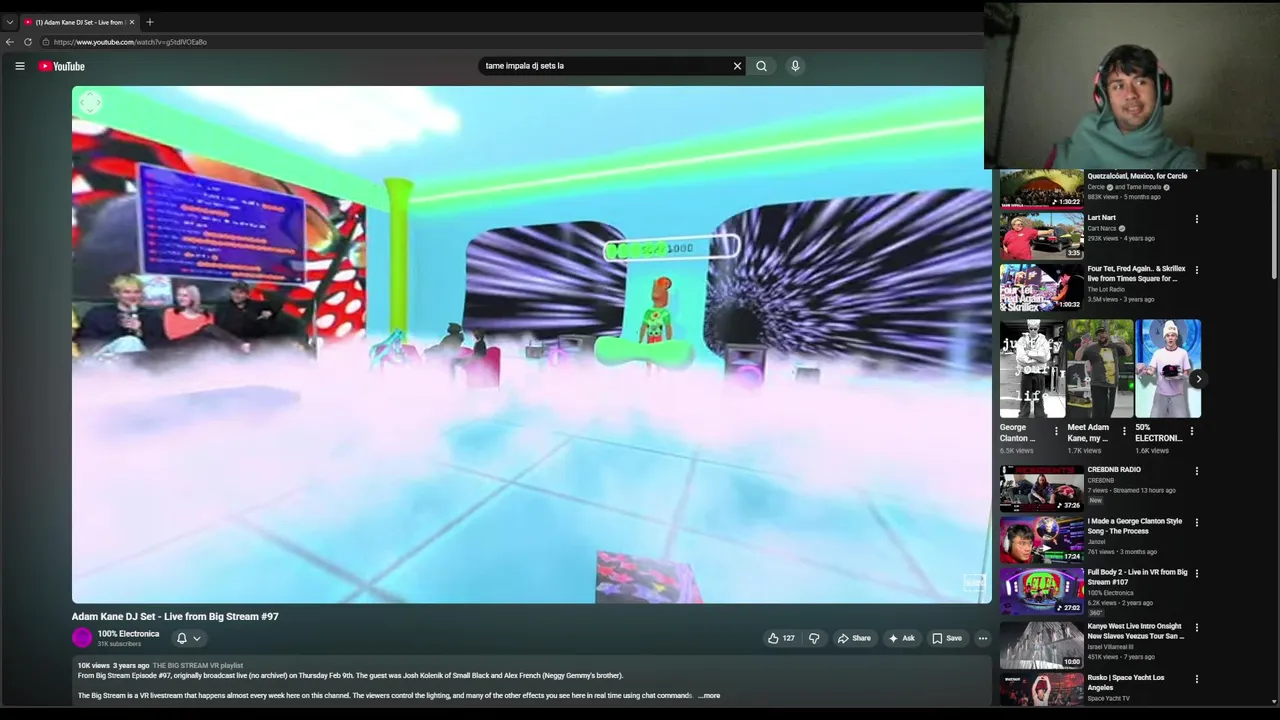The image size is (1280, 720).
Task: Click the Ask button
Action: (x=901, y=638)
